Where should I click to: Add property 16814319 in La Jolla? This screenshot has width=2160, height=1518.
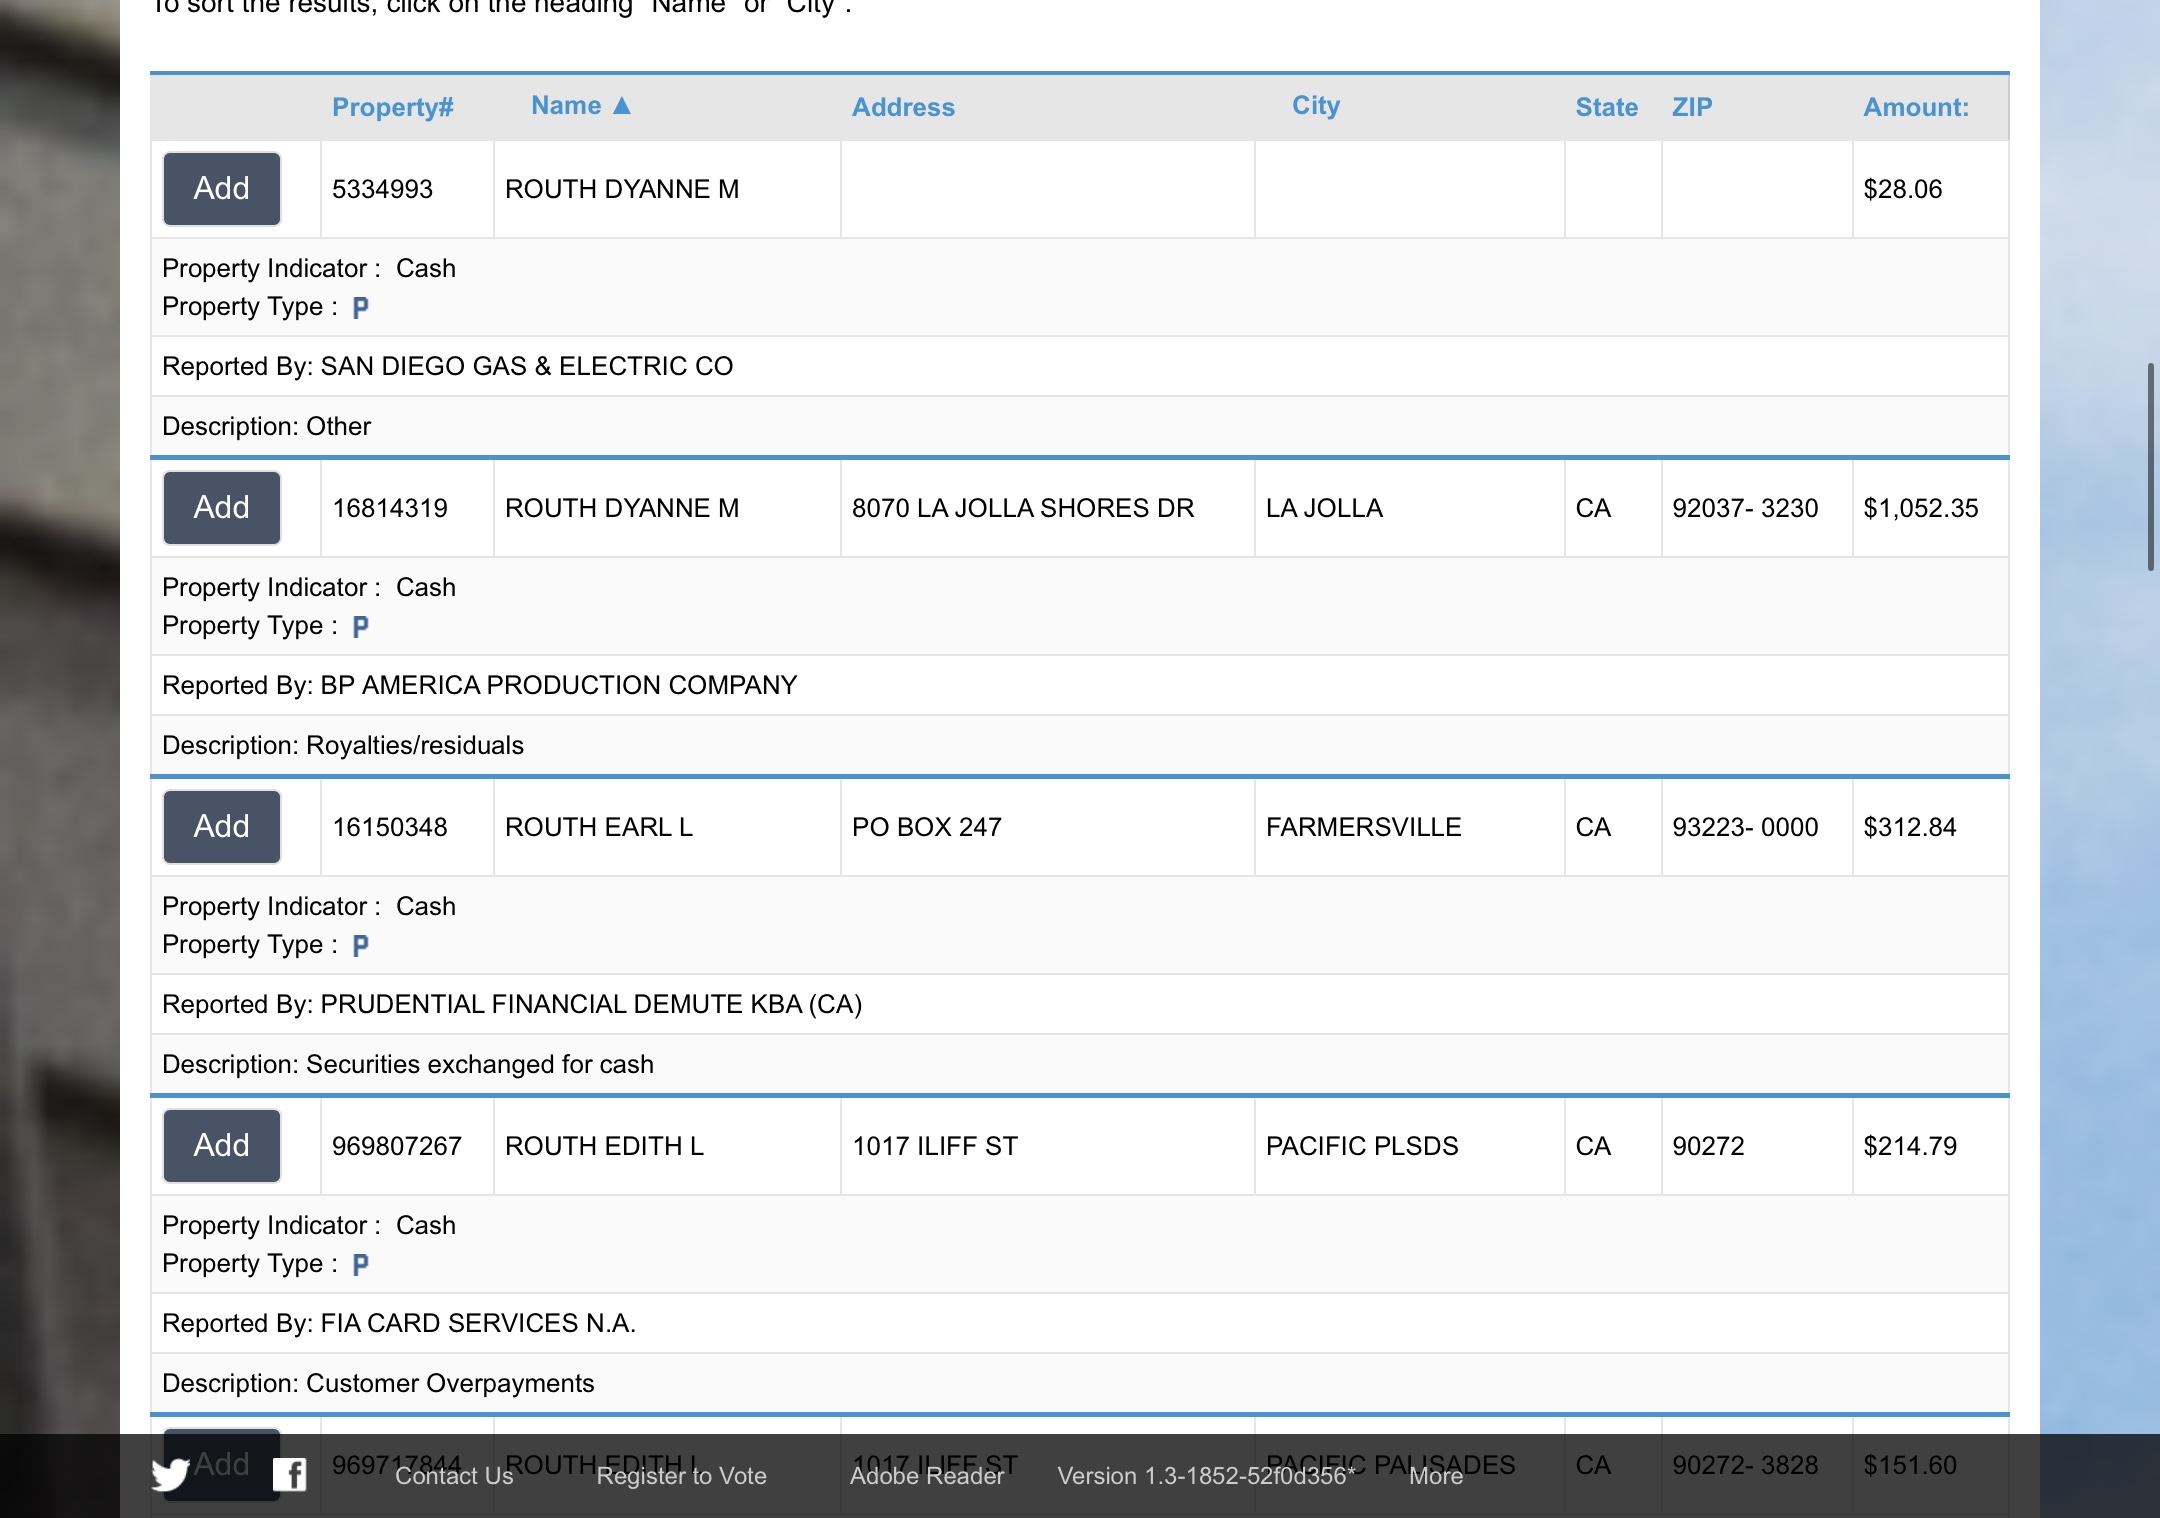click(222, 508)
